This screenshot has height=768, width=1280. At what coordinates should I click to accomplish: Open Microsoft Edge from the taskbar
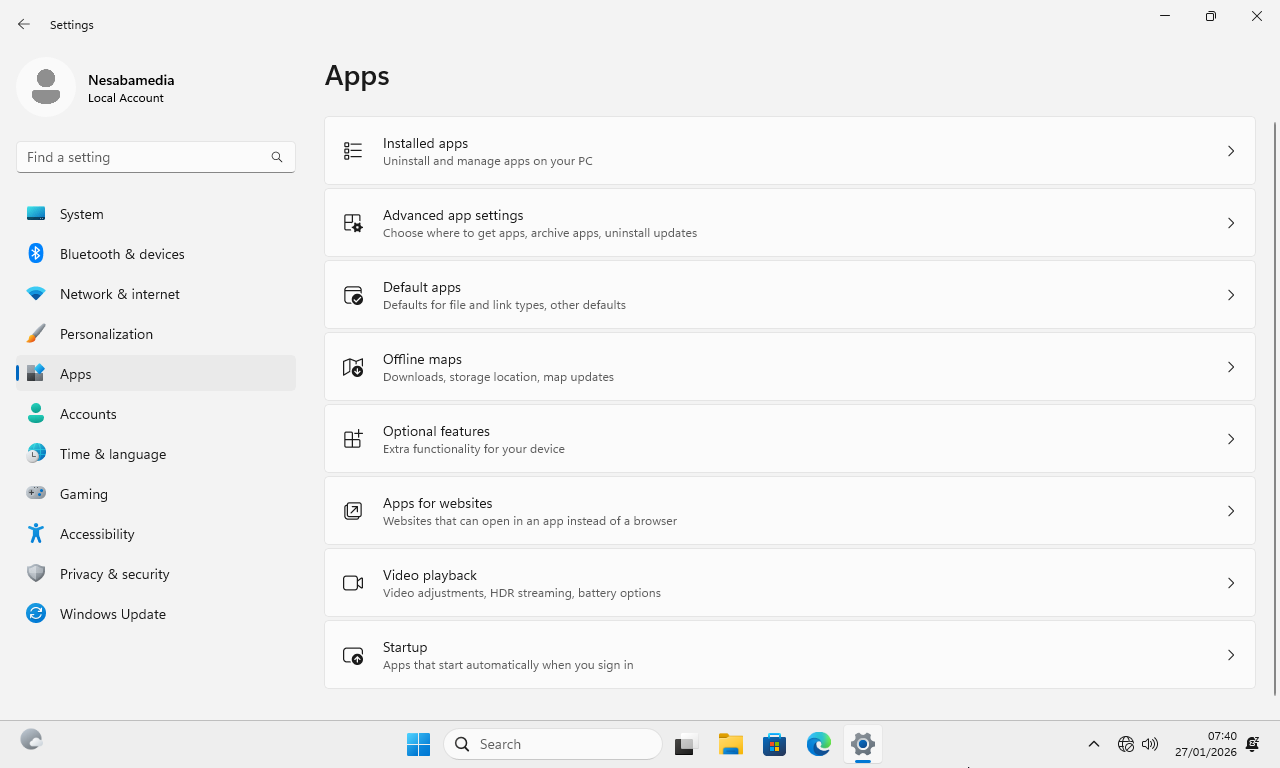(819, 744)
